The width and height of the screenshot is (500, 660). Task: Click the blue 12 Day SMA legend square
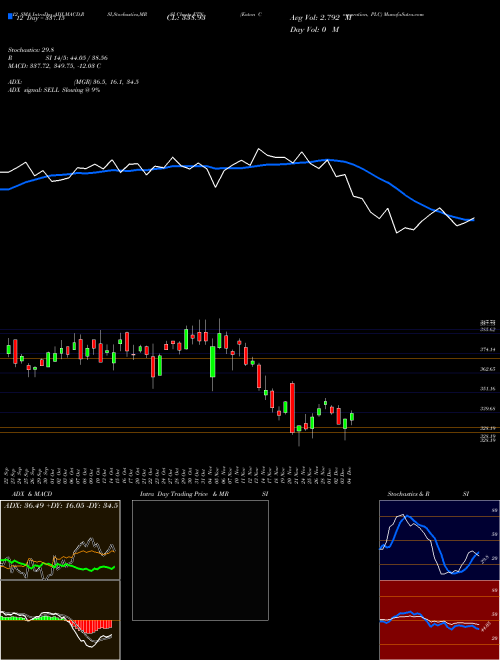coord(11,17)
